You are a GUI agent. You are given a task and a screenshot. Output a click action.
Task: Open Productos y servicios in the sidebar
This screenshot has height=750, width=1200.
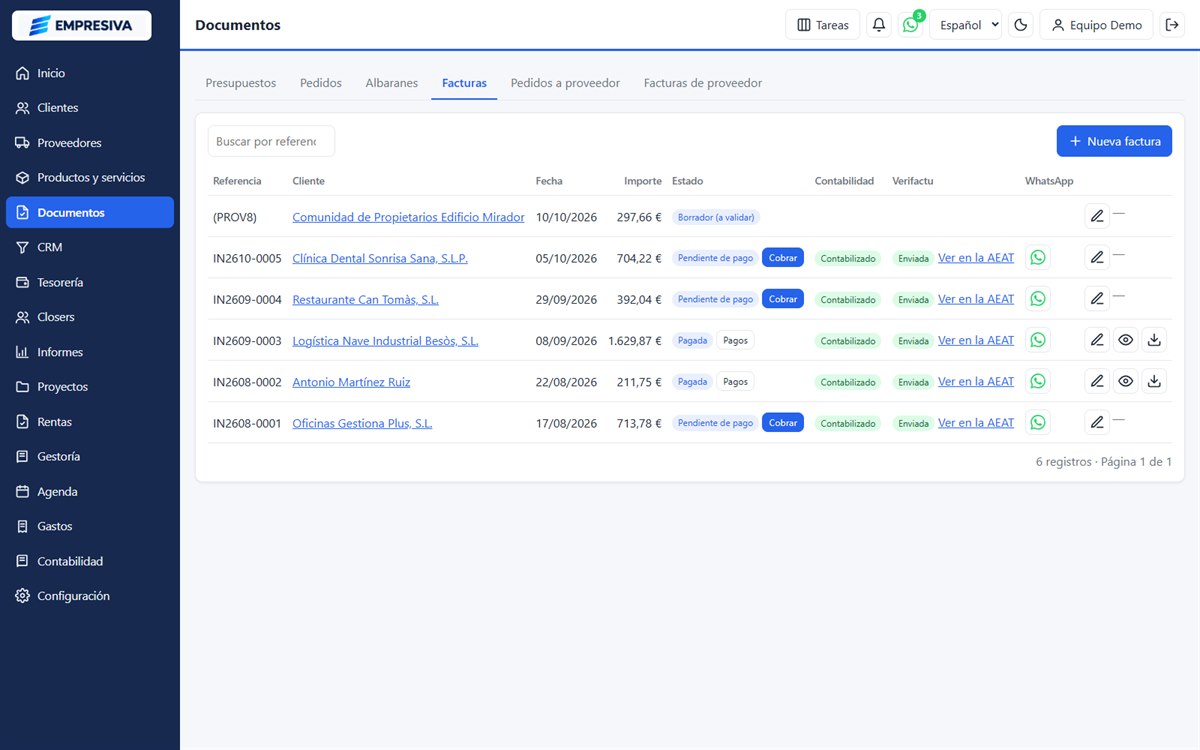(90, 177)
